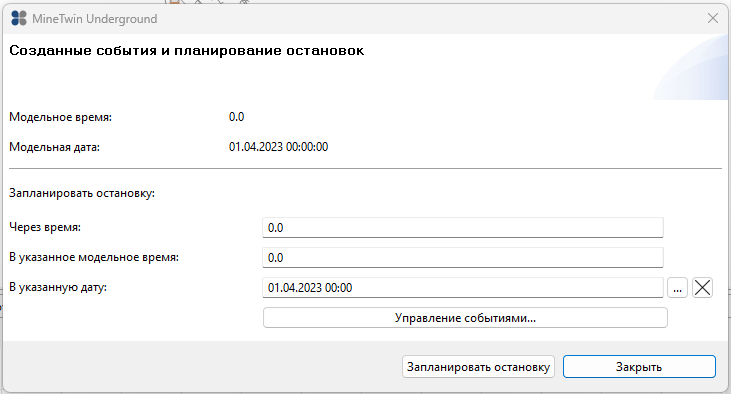Select the model date value 01.04.2023 00:00:00
The height and width of the screenshot is (394, 731).
tap(278, 147)
